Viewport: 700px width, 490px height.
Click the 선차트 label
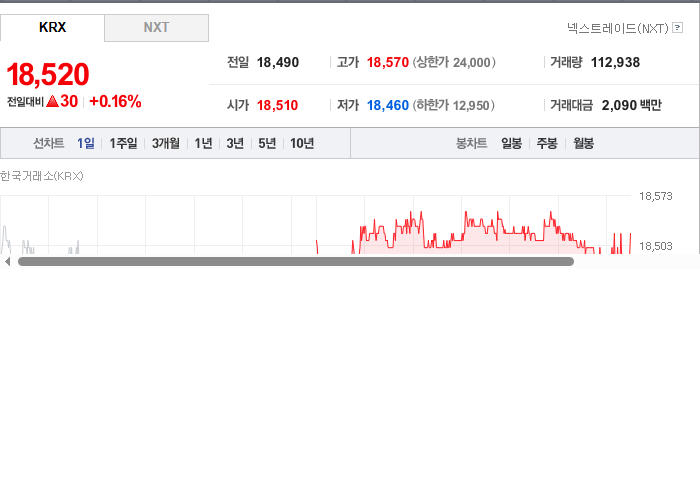[x=49, y=143]
